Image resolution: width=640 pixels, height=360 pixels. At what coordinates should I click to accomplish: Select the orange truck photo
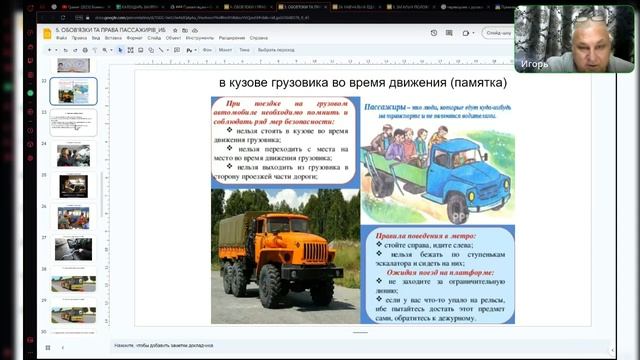(285, 256)
